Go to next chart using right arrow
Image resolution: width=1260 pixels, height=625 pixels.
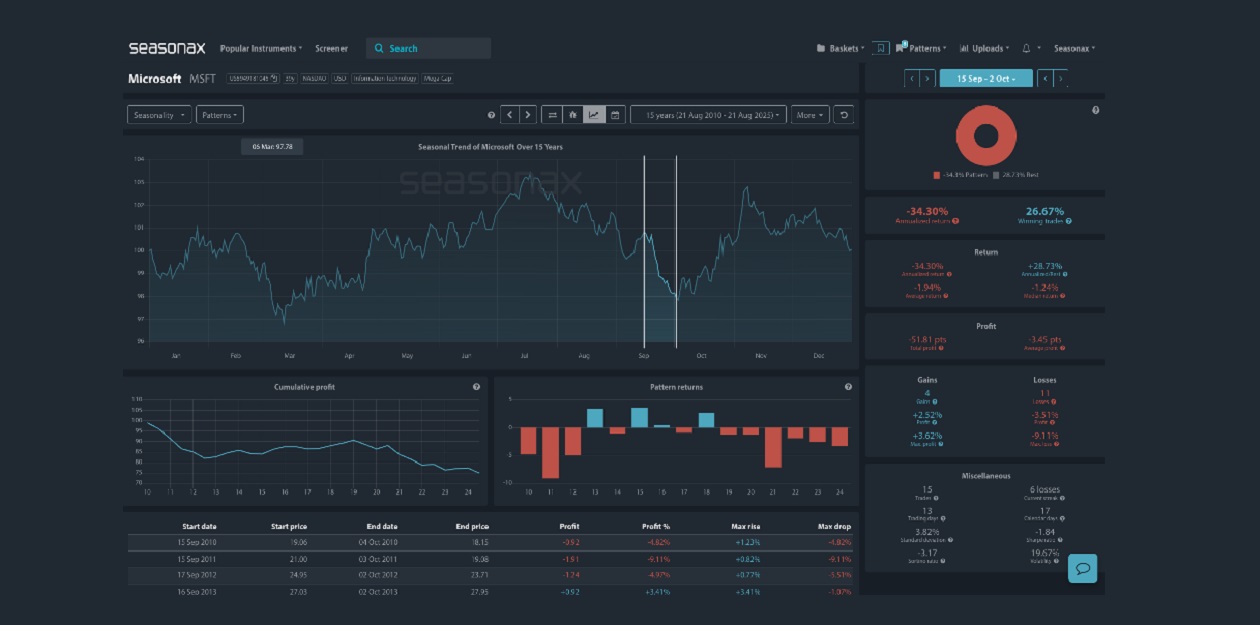[528, 115]
